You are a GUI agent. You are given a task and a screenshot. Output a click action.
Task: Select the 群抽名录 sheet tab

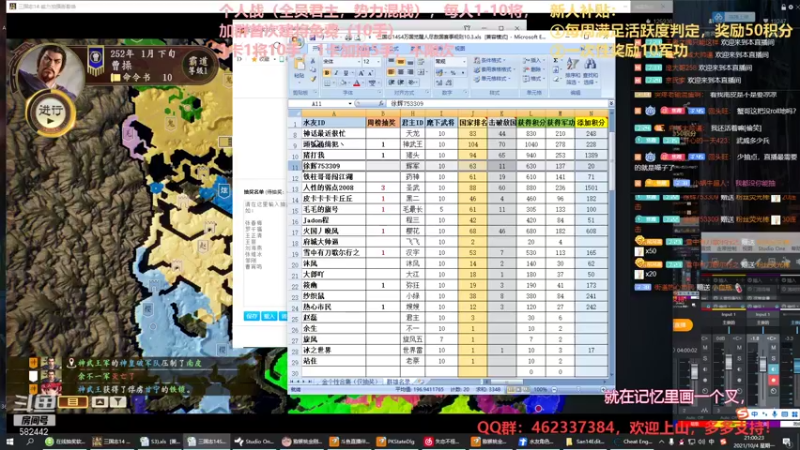click(x=398, y=382)
